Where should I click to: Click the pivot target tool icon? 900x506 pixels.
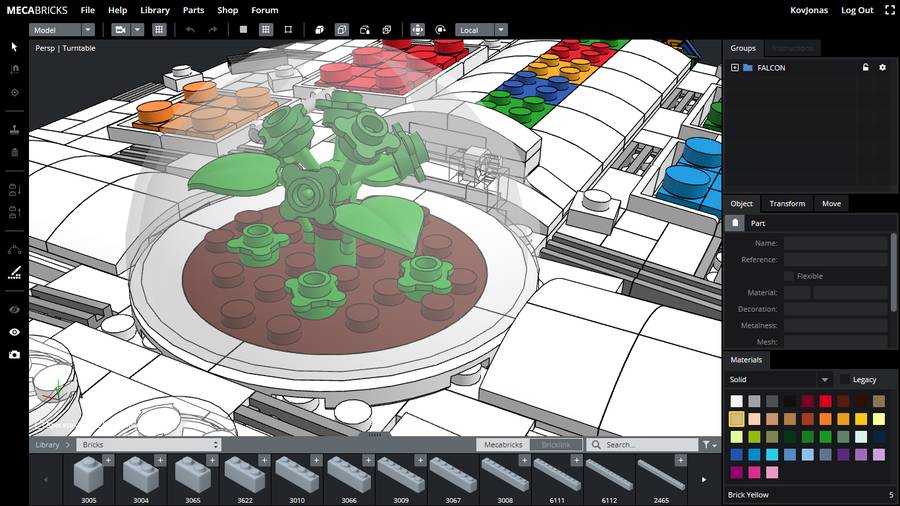click(x=14, y=92)
